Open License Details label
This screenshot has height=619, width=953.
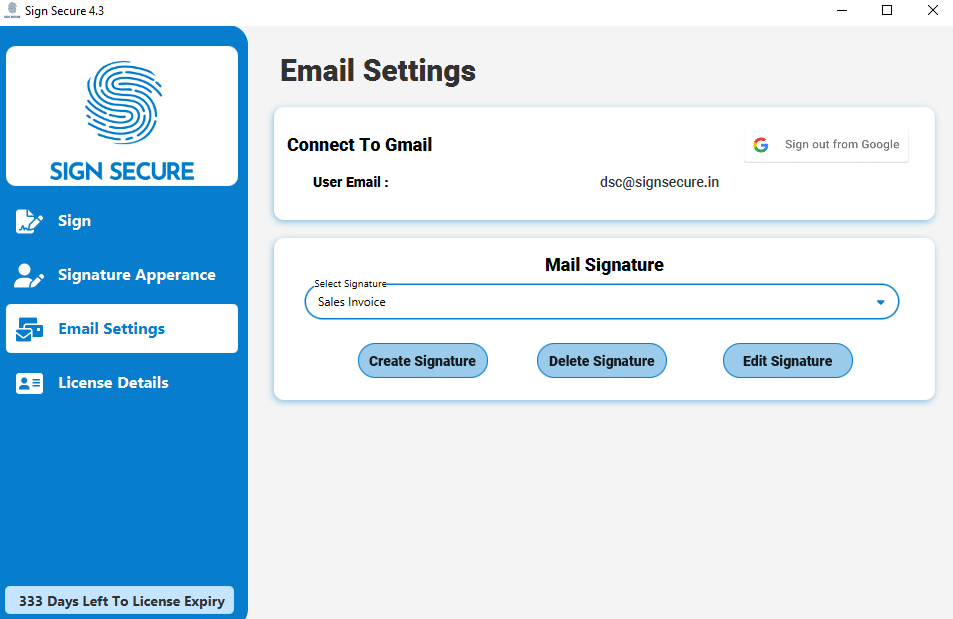click(x=113, y=382)
